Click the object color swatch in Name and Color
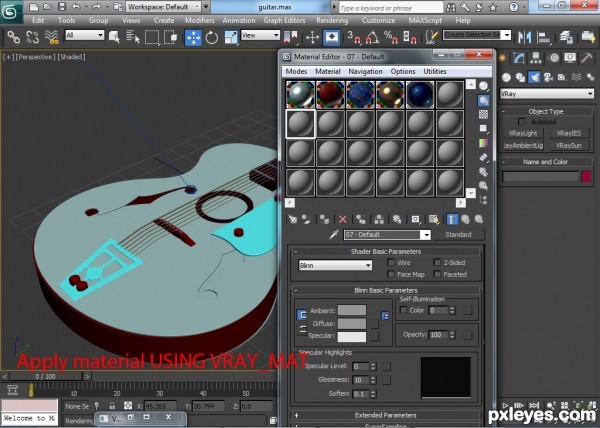Image resolution: width=600 pixels, height=428 pixels. (x=586, y=176)
